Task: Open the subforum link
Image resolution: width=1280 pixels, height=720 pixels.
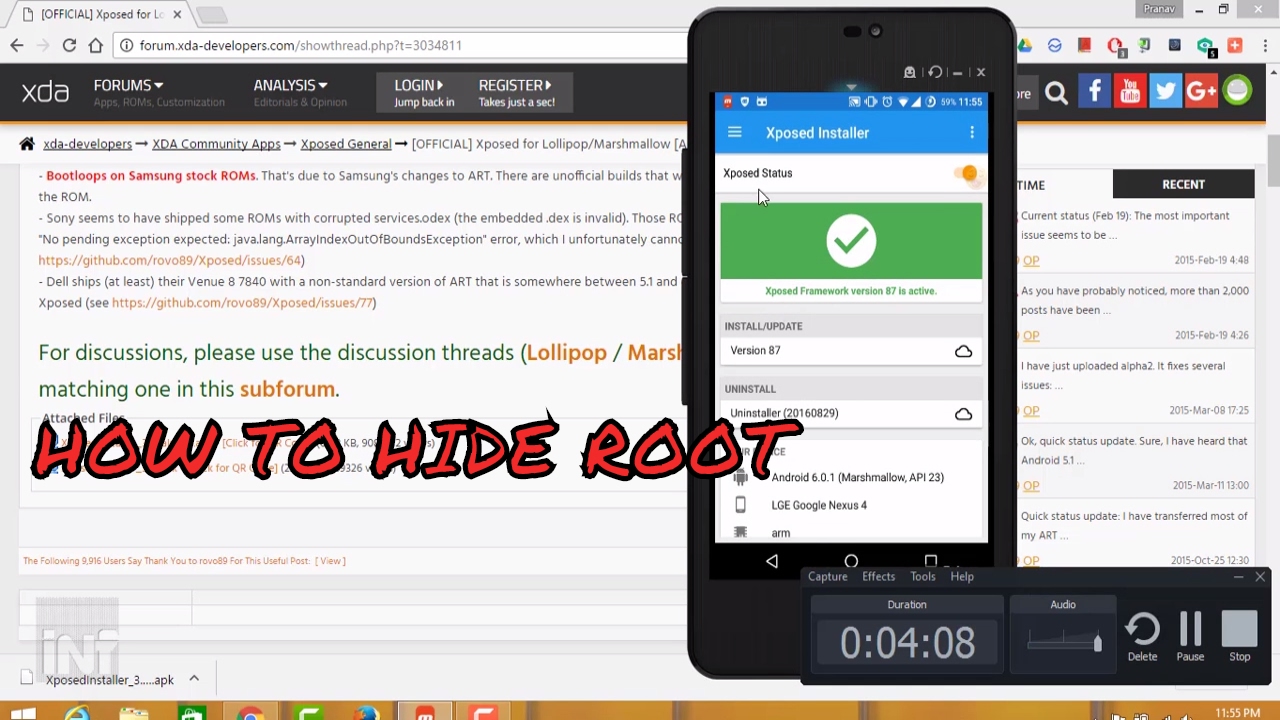Action: pyautogui.click(x=287, y=389)
